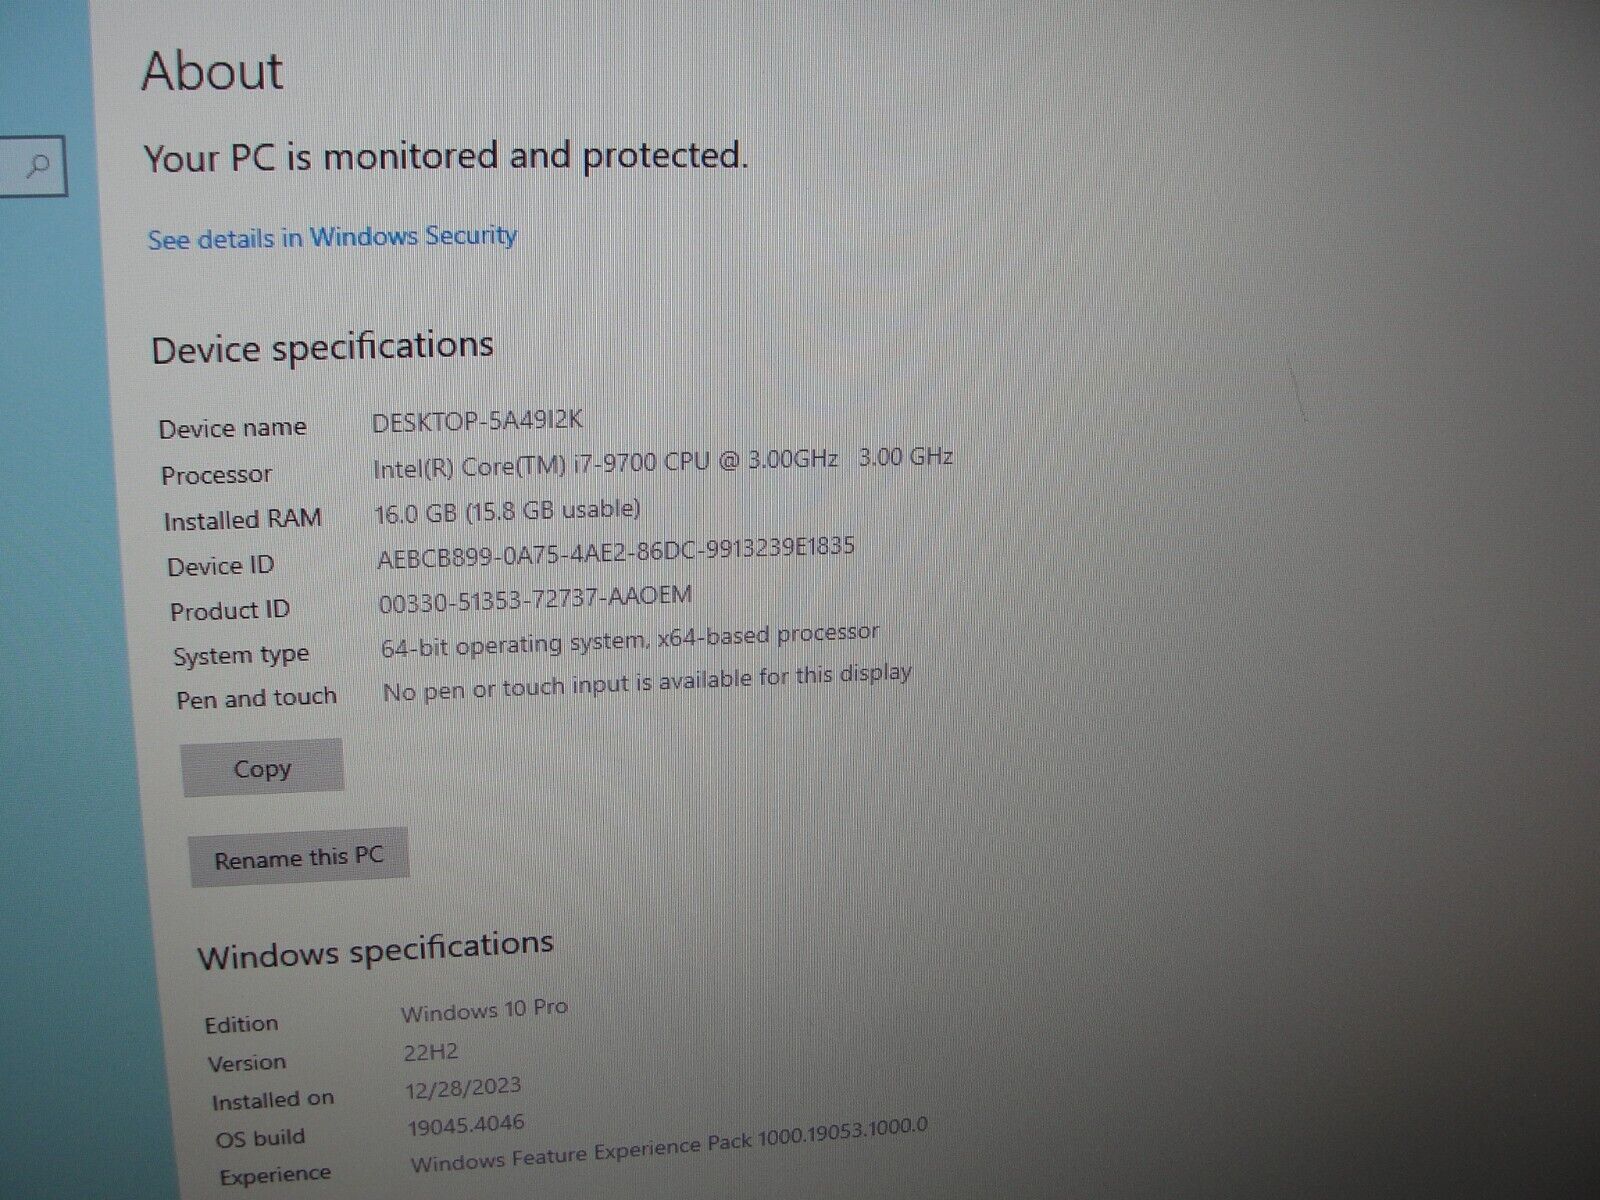Open See details in Windows Security link
1600x1200 pixels.
[x=332, y=238]
